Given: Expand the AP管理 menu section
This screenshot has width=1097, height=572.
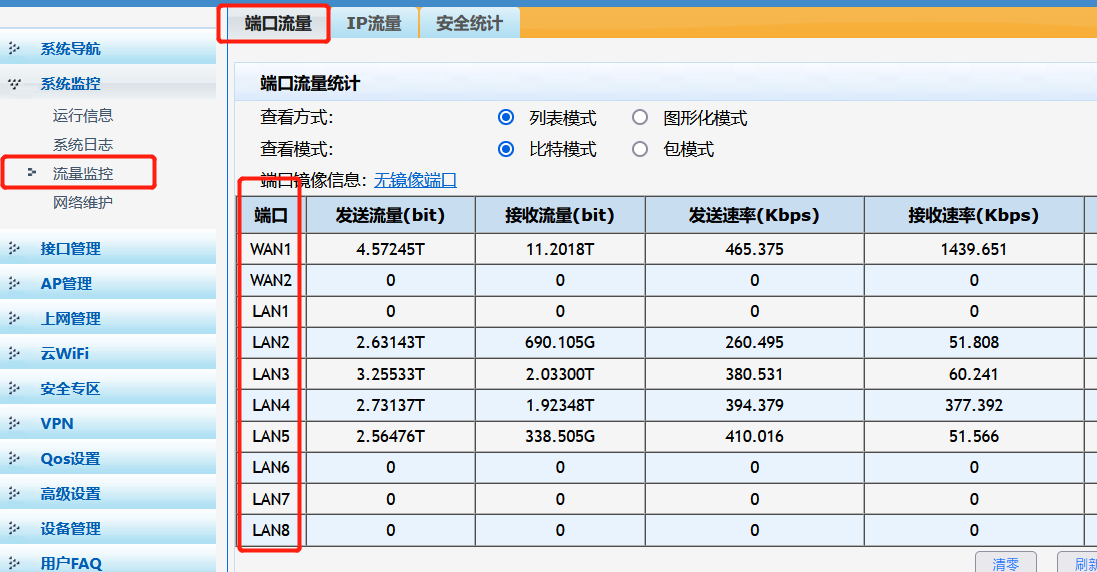Looking at the screenshot, I should coord(108,283).
